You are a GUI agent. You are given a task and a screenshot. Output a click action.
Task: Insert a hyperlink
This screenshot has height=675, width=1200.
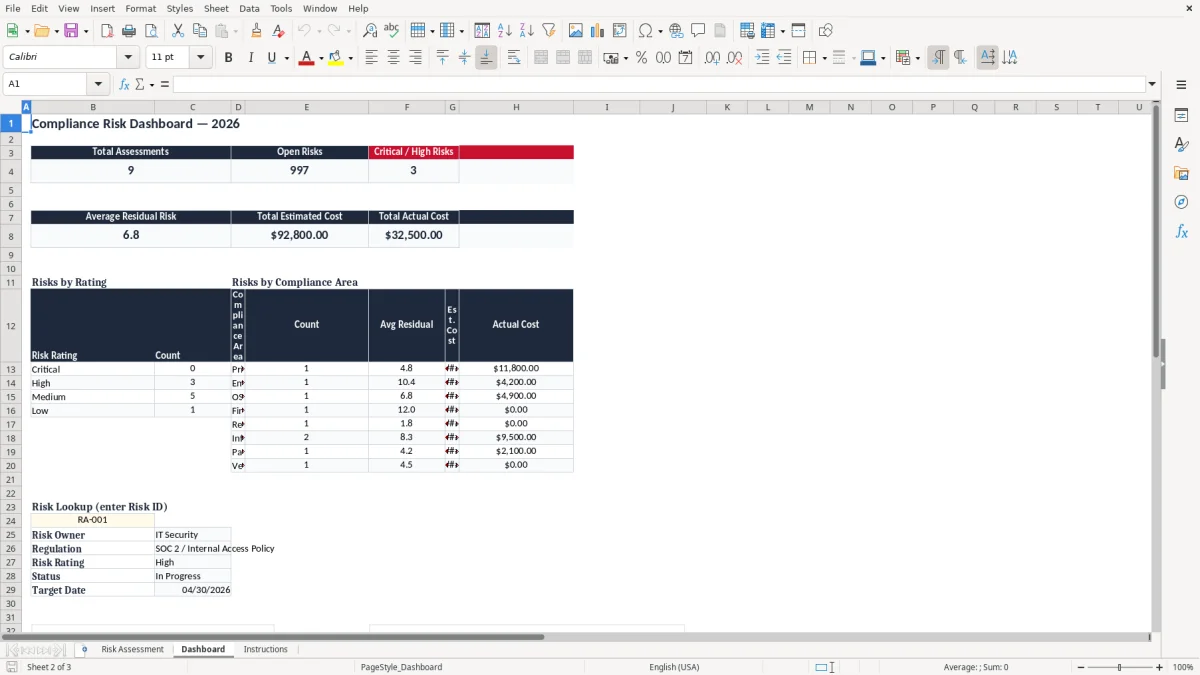(x=676, y=31)
